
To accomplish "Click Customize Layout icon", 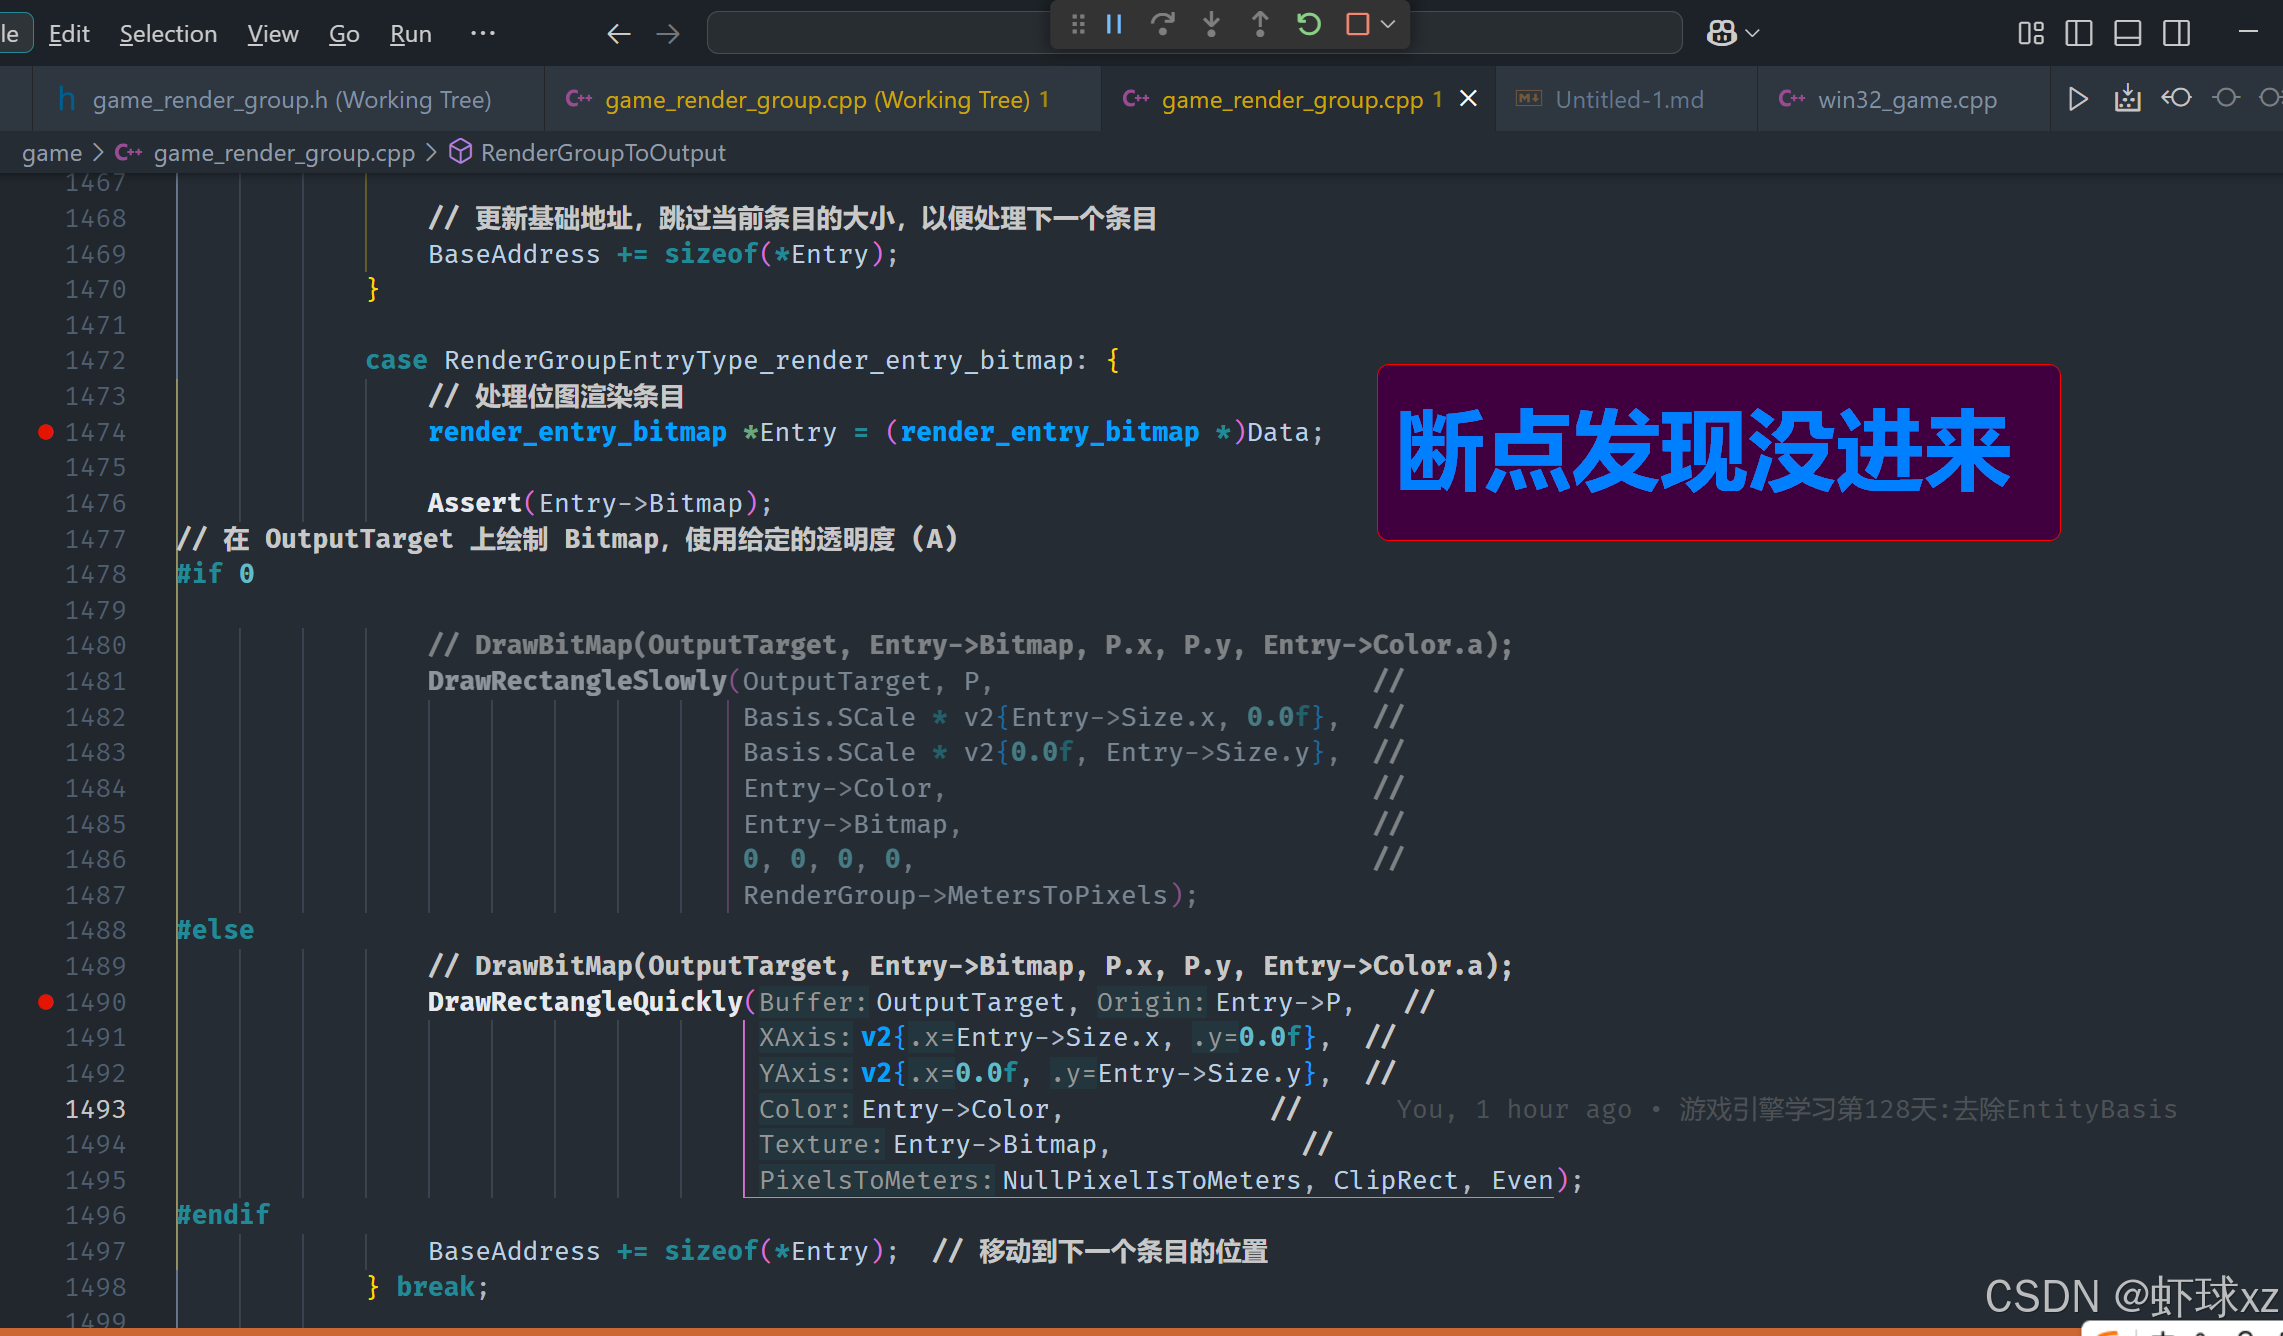I will (2030, 34).
